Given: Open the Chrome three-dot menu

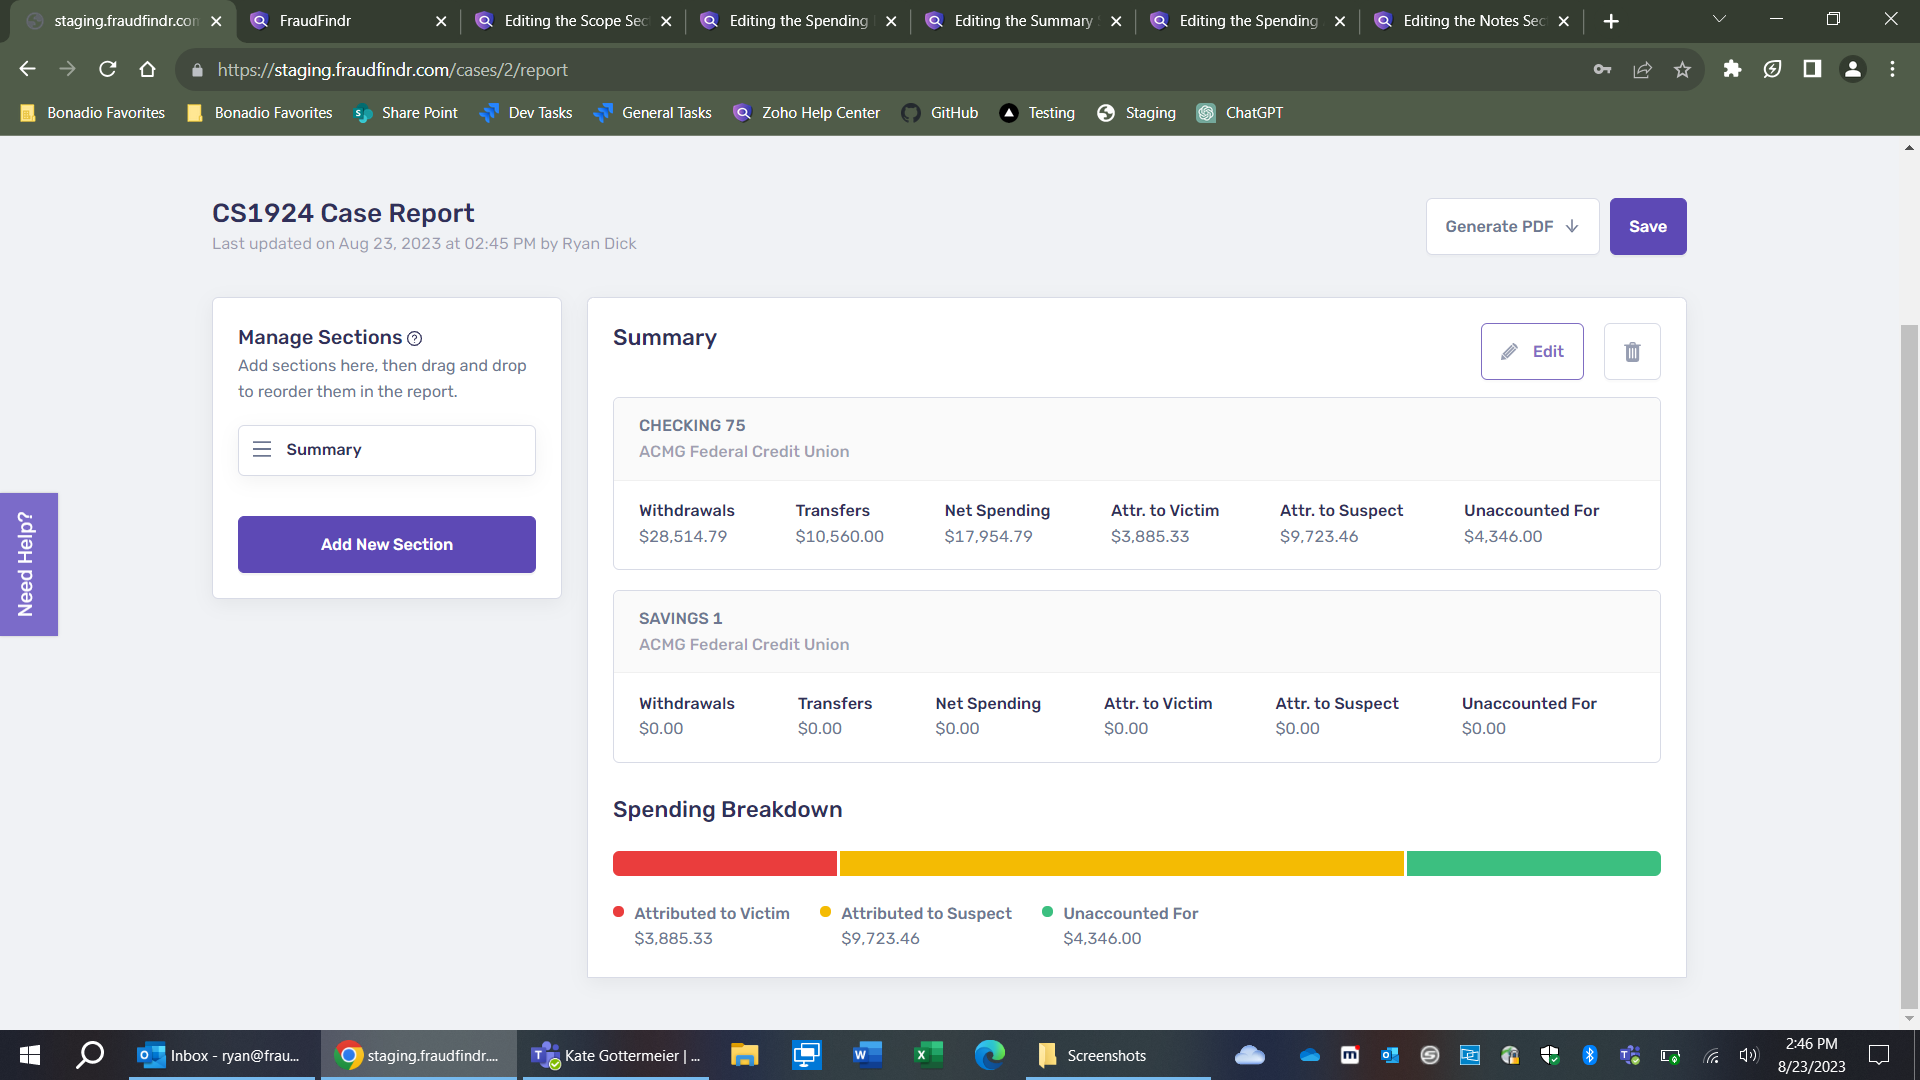Looking at the screenshot, I should (x=1892, y=69).
